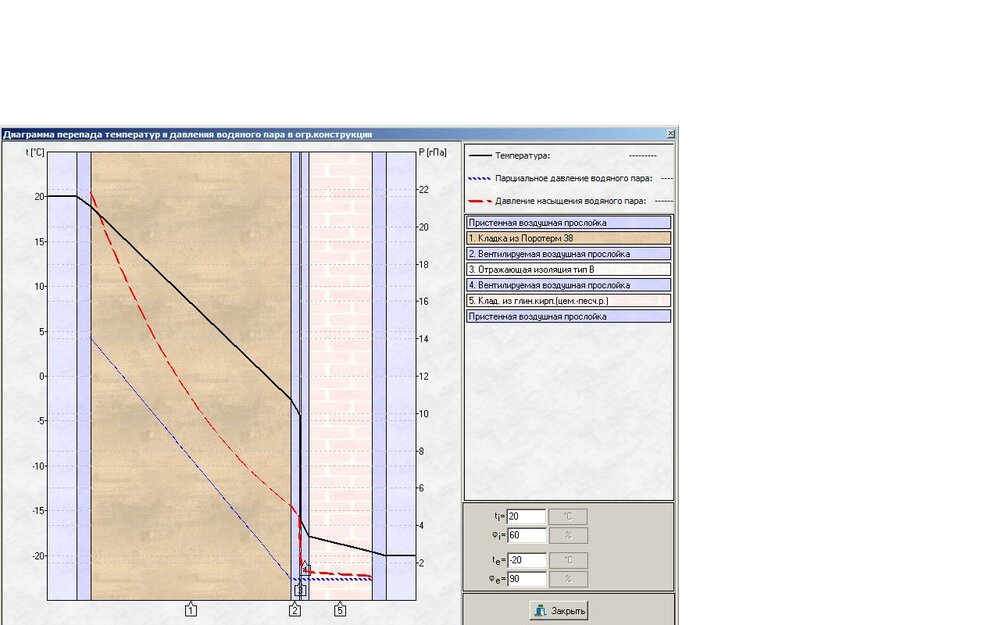This screenshot has height=625, width=1000.
Task: Focus the ti interior temperature field
Action: pos(526,517)
